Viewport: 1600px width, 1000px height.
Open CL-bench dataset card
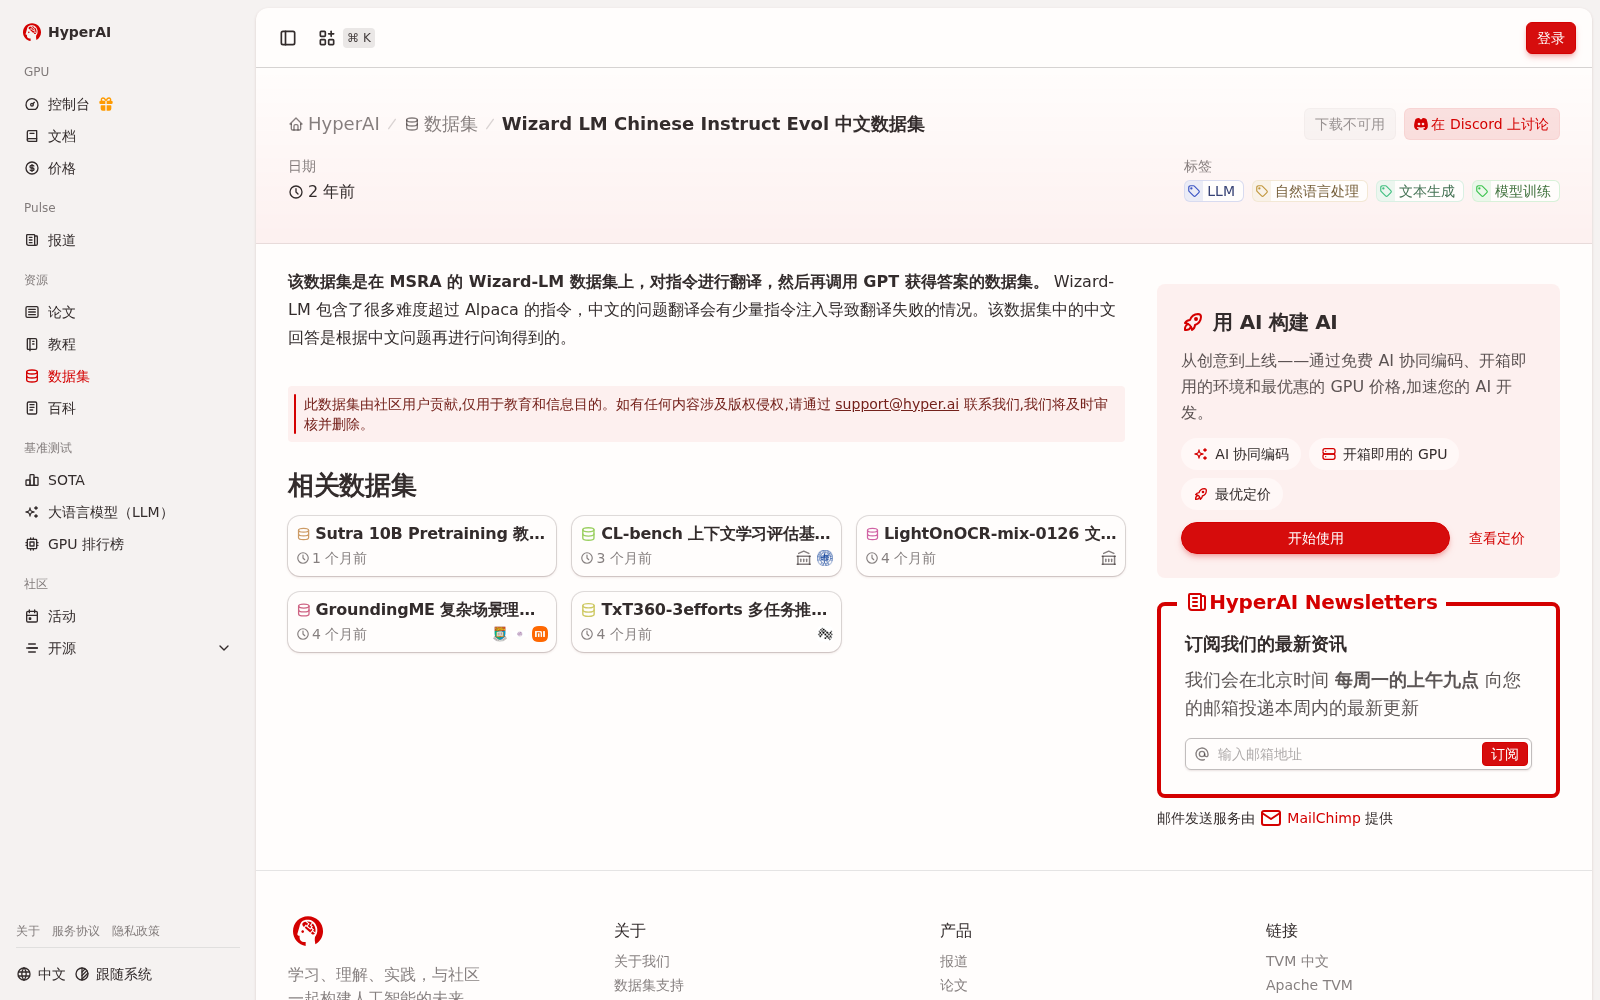(x=706, y=546)
